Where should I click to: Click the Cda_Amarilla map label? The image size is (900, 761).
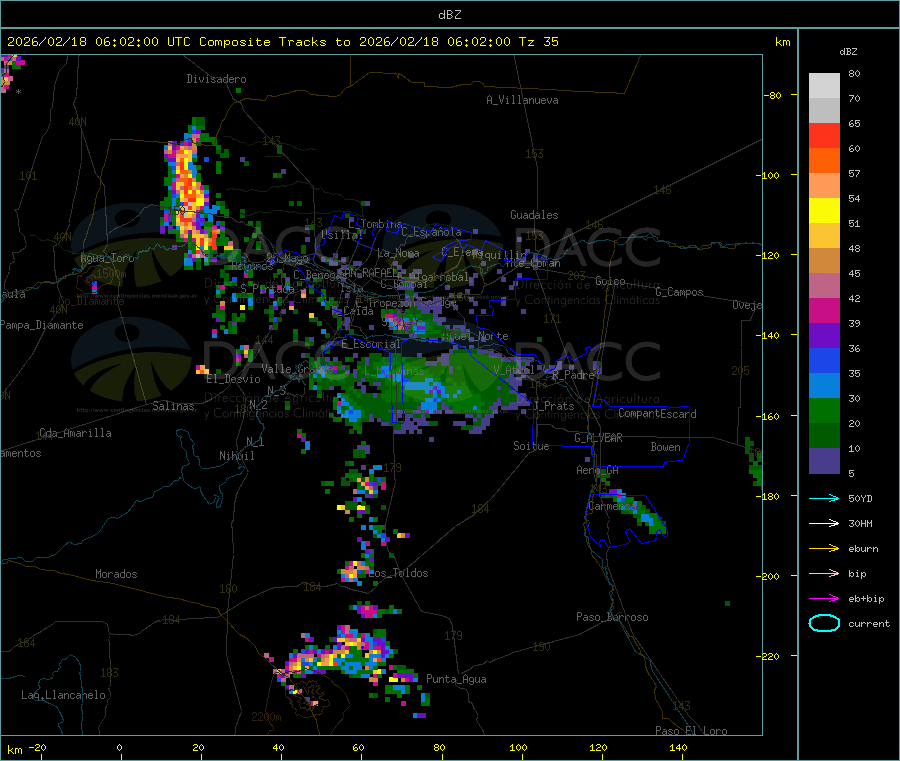(75, 433)
